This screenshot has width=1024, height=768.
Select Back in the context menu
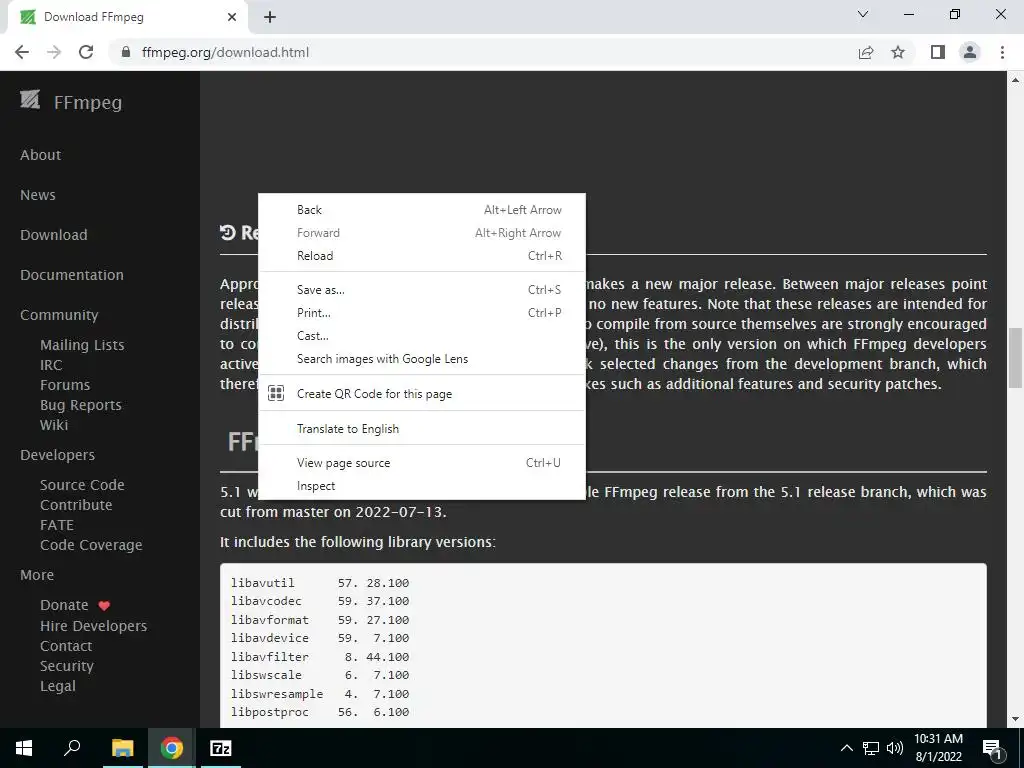point(422,210)
